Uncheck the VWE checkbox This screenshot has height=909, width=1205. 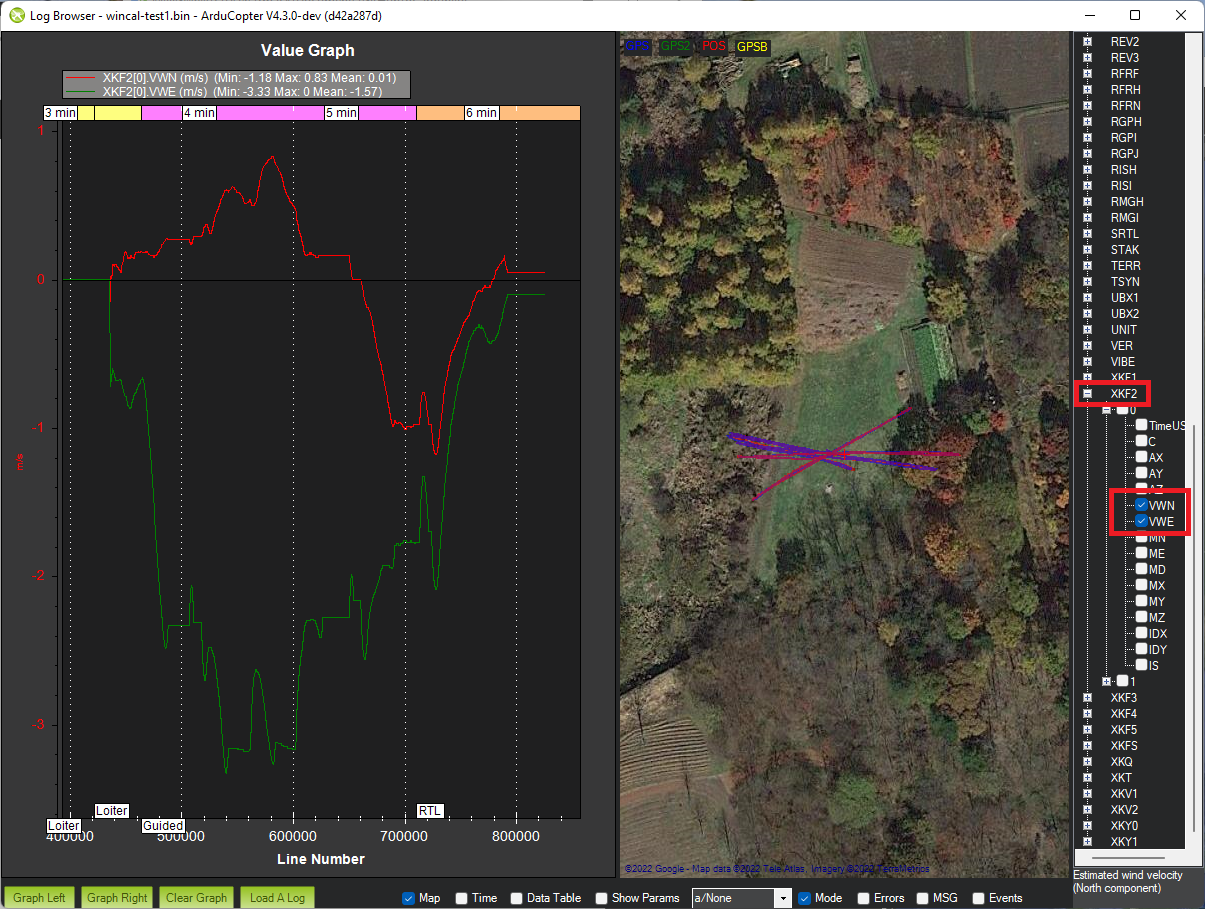coord(1141,522)
